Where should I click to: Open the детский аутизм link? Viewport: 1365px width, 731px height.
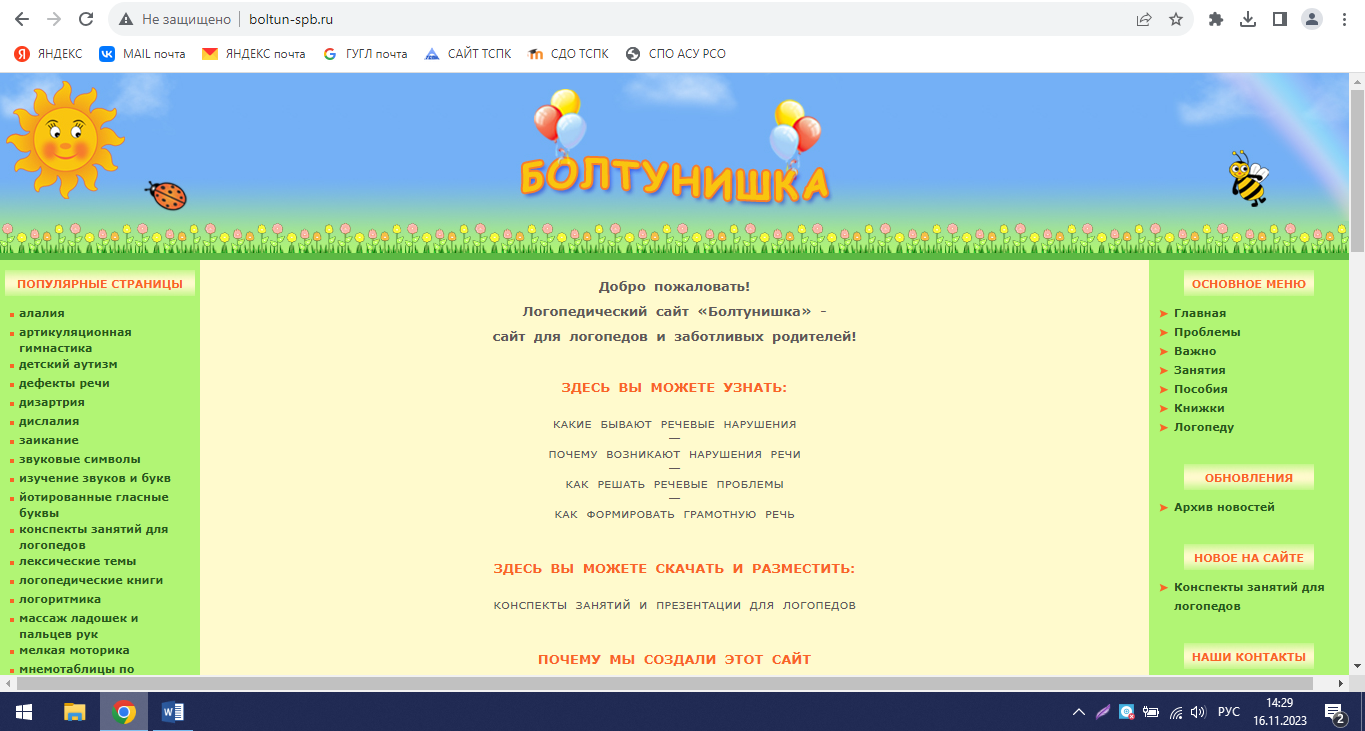(68, 364)
